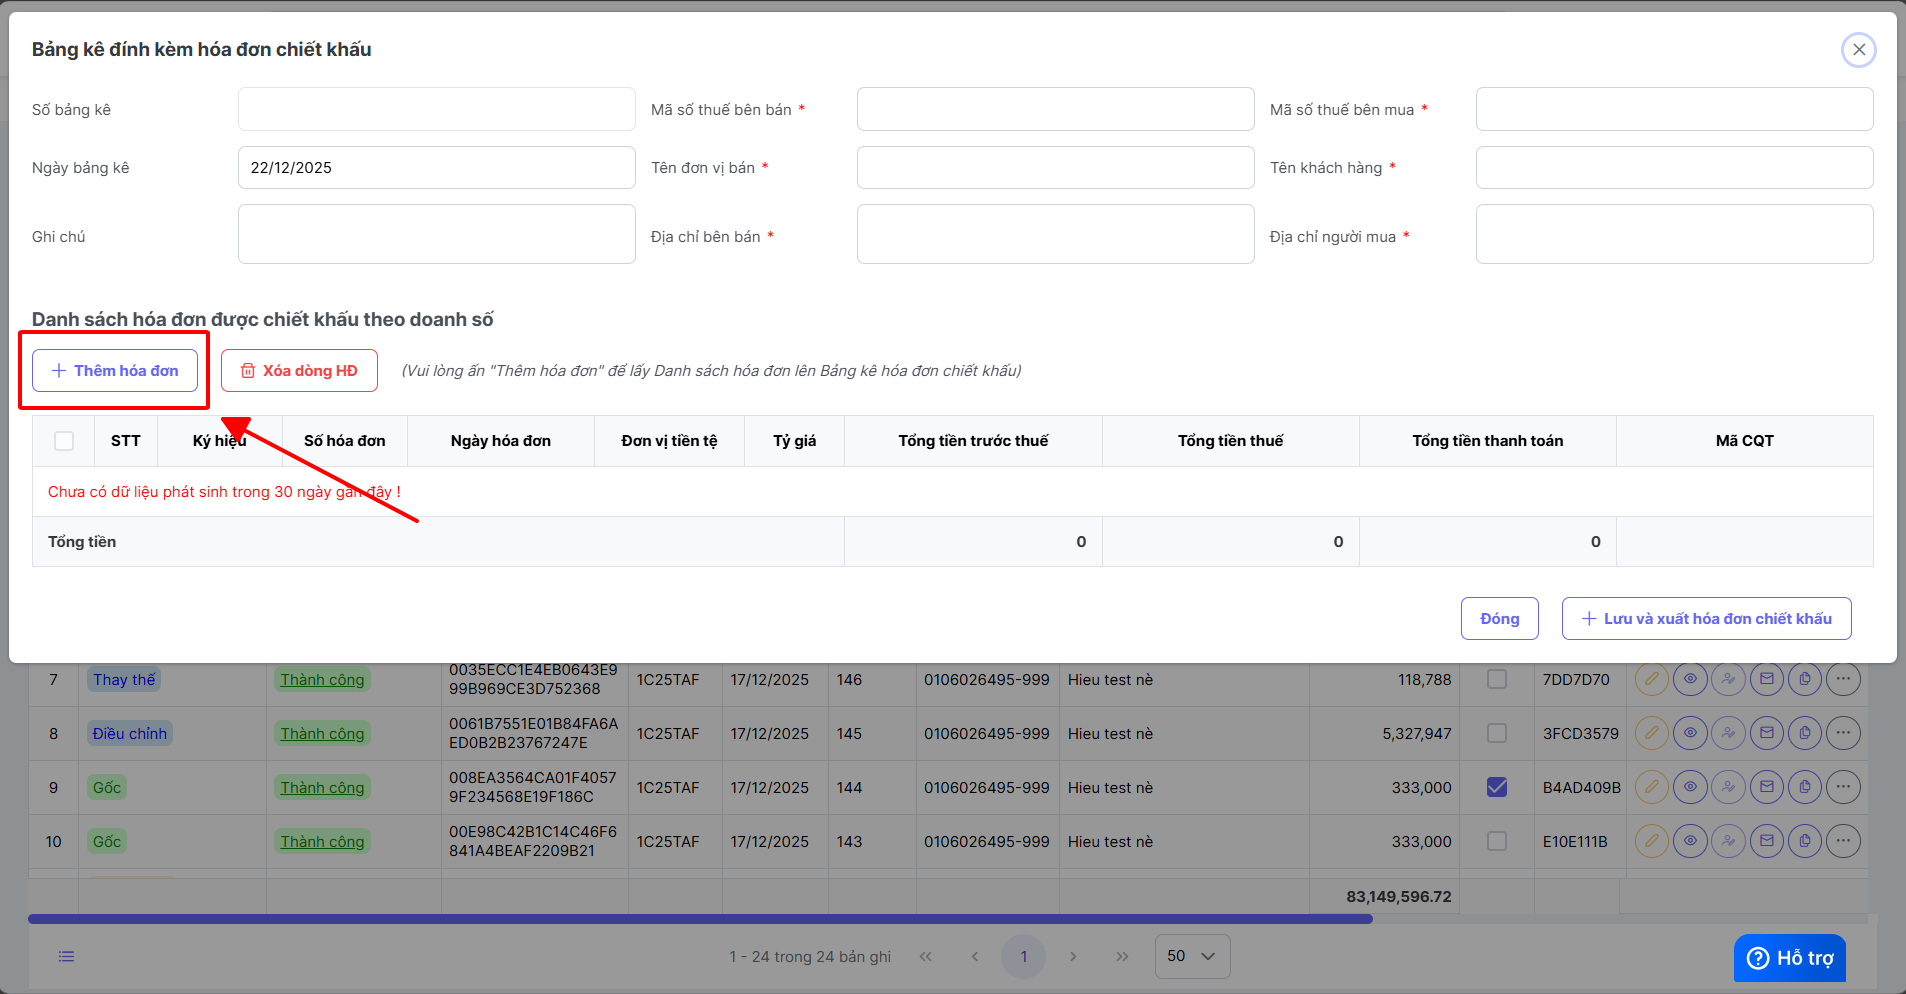Click Lưu và xuất hóa đơn chiết khấu
Image resolution: width=1906 pixels, height=994 pixels.
pyautogui.click(x=1706, y=619)
